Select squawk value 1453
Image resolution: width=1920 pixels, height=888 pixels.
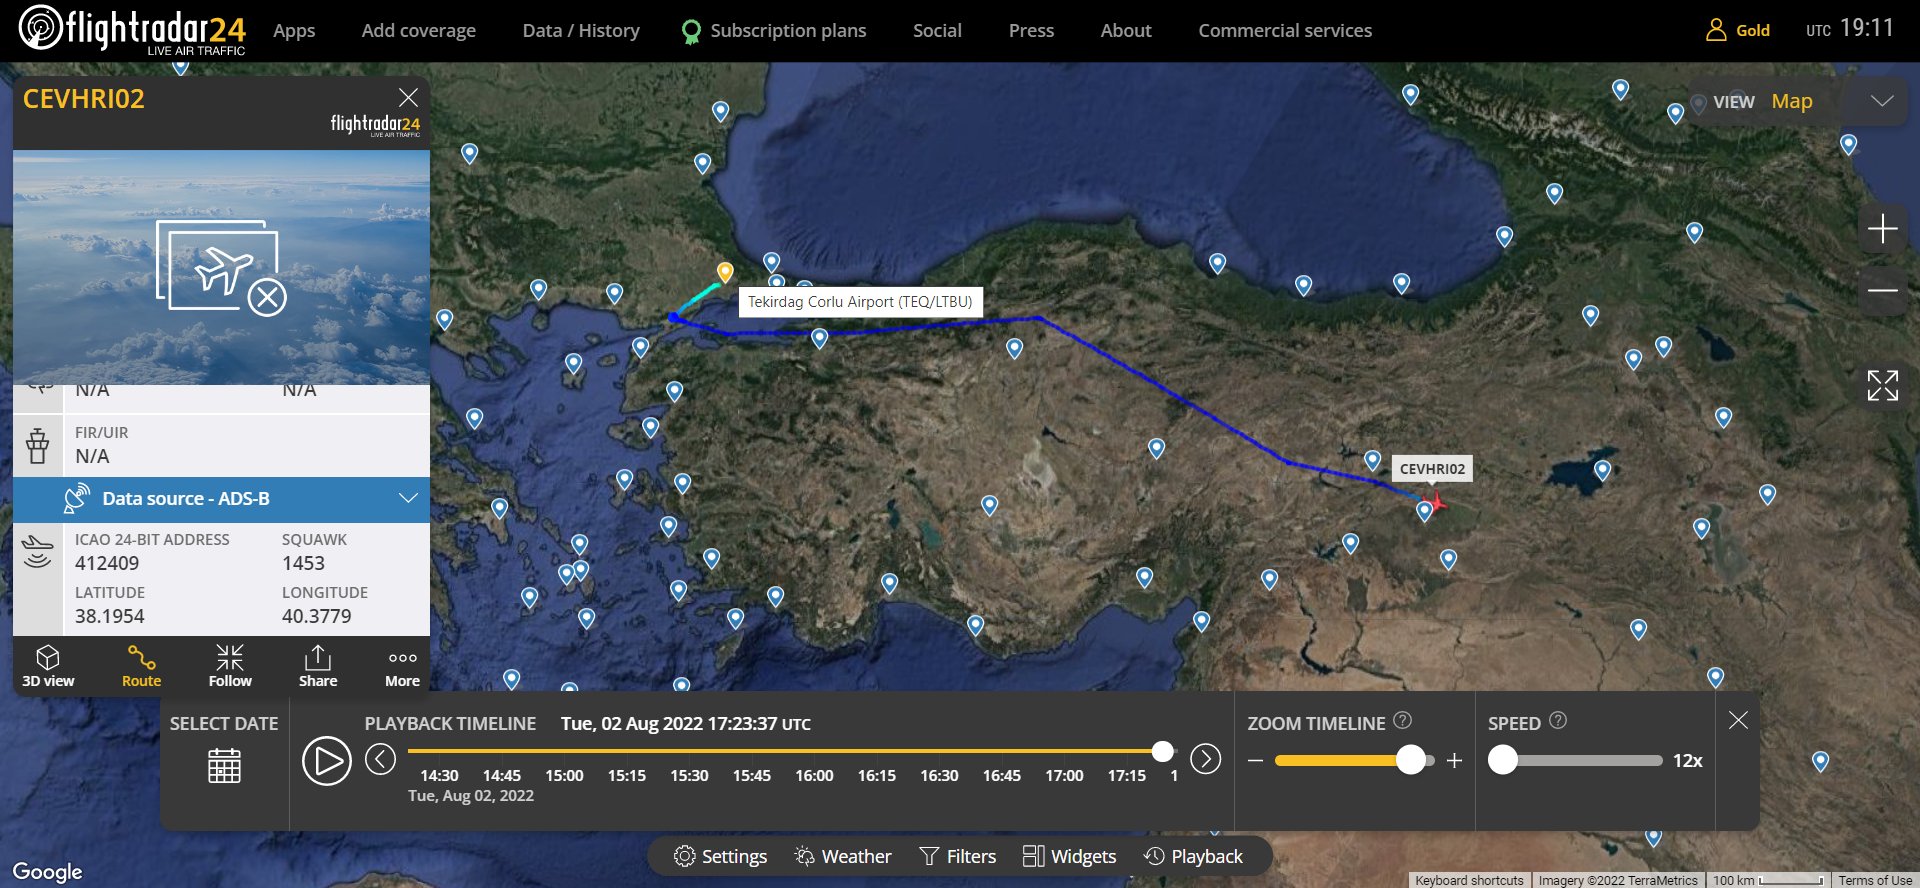pyautogui.click(x=303, y=563)
